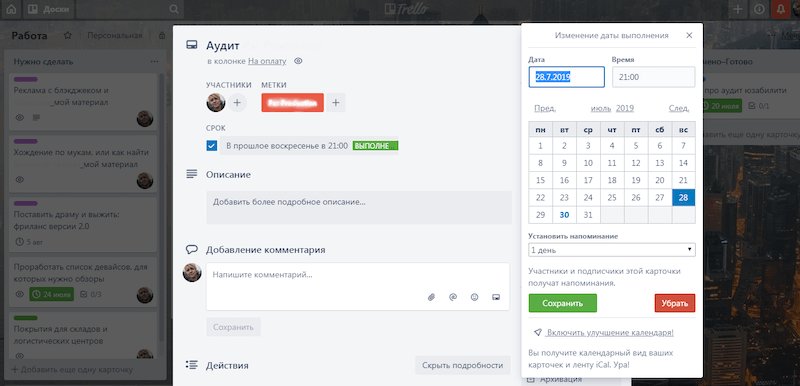Toggle watch eye icon next to На оплату

[298, 61]
